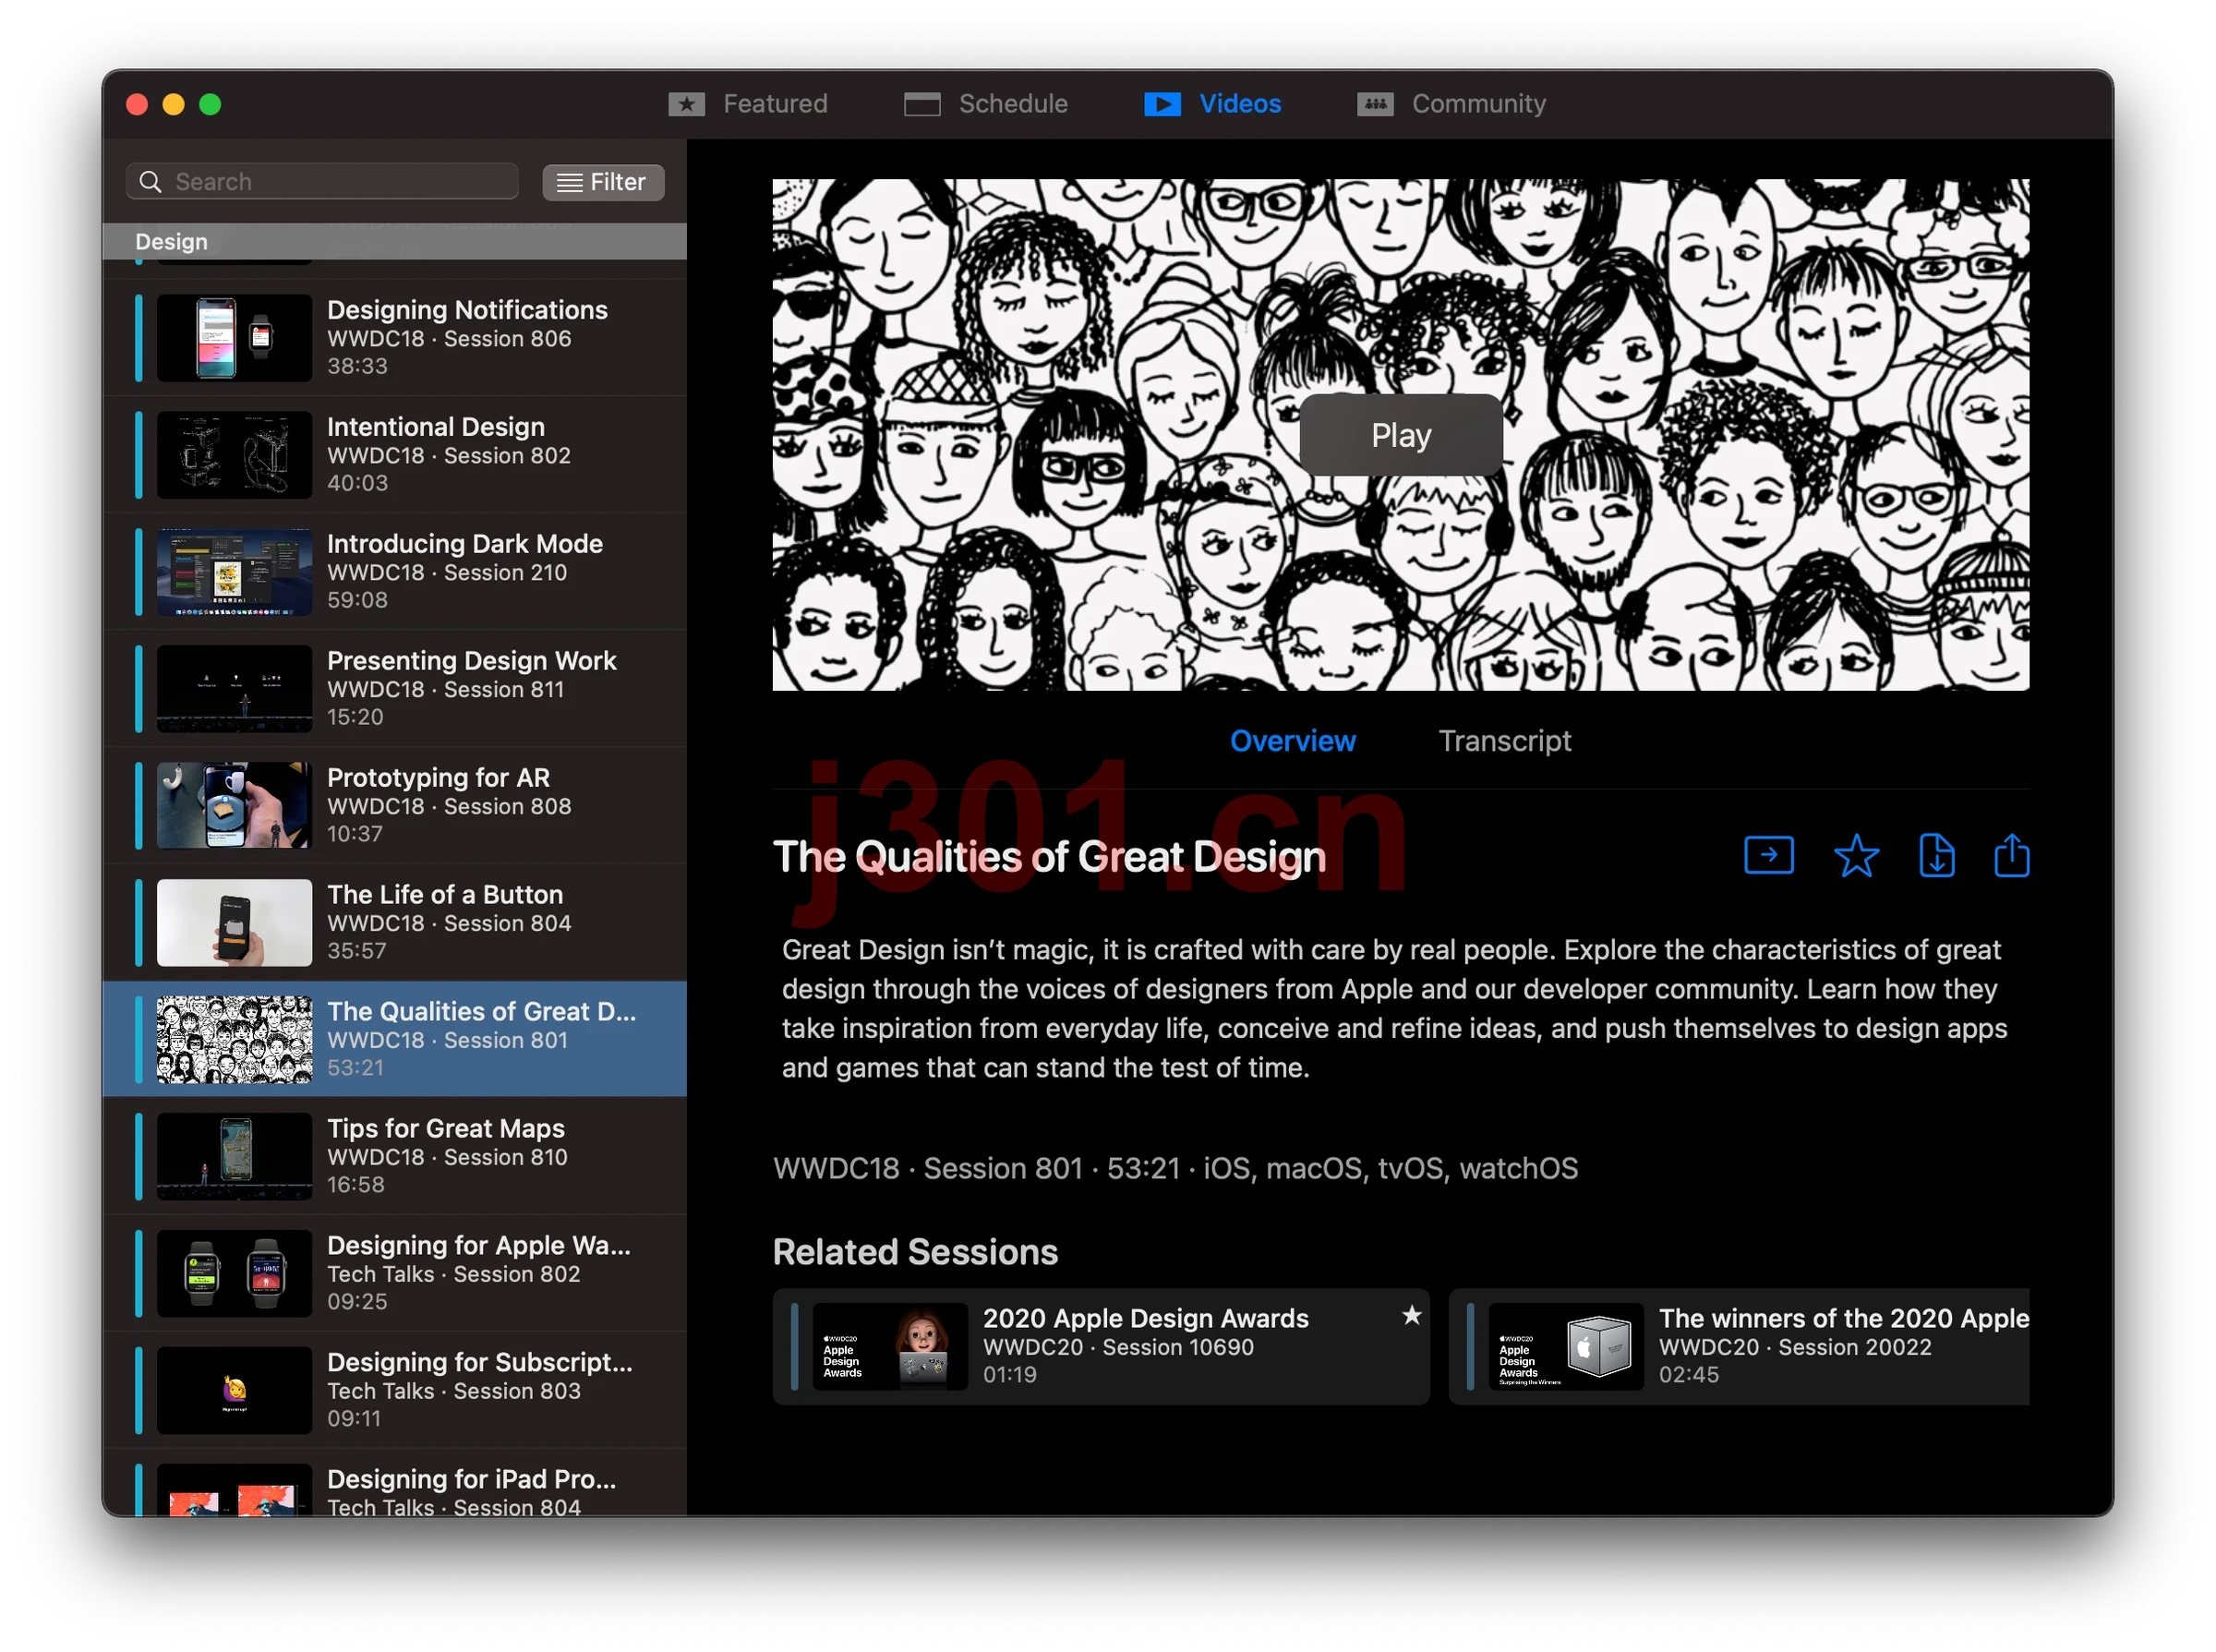2216x1652 pixels.
Task: Click the Tips for Great Maps thumbnail
Action: click(234, 1157)
